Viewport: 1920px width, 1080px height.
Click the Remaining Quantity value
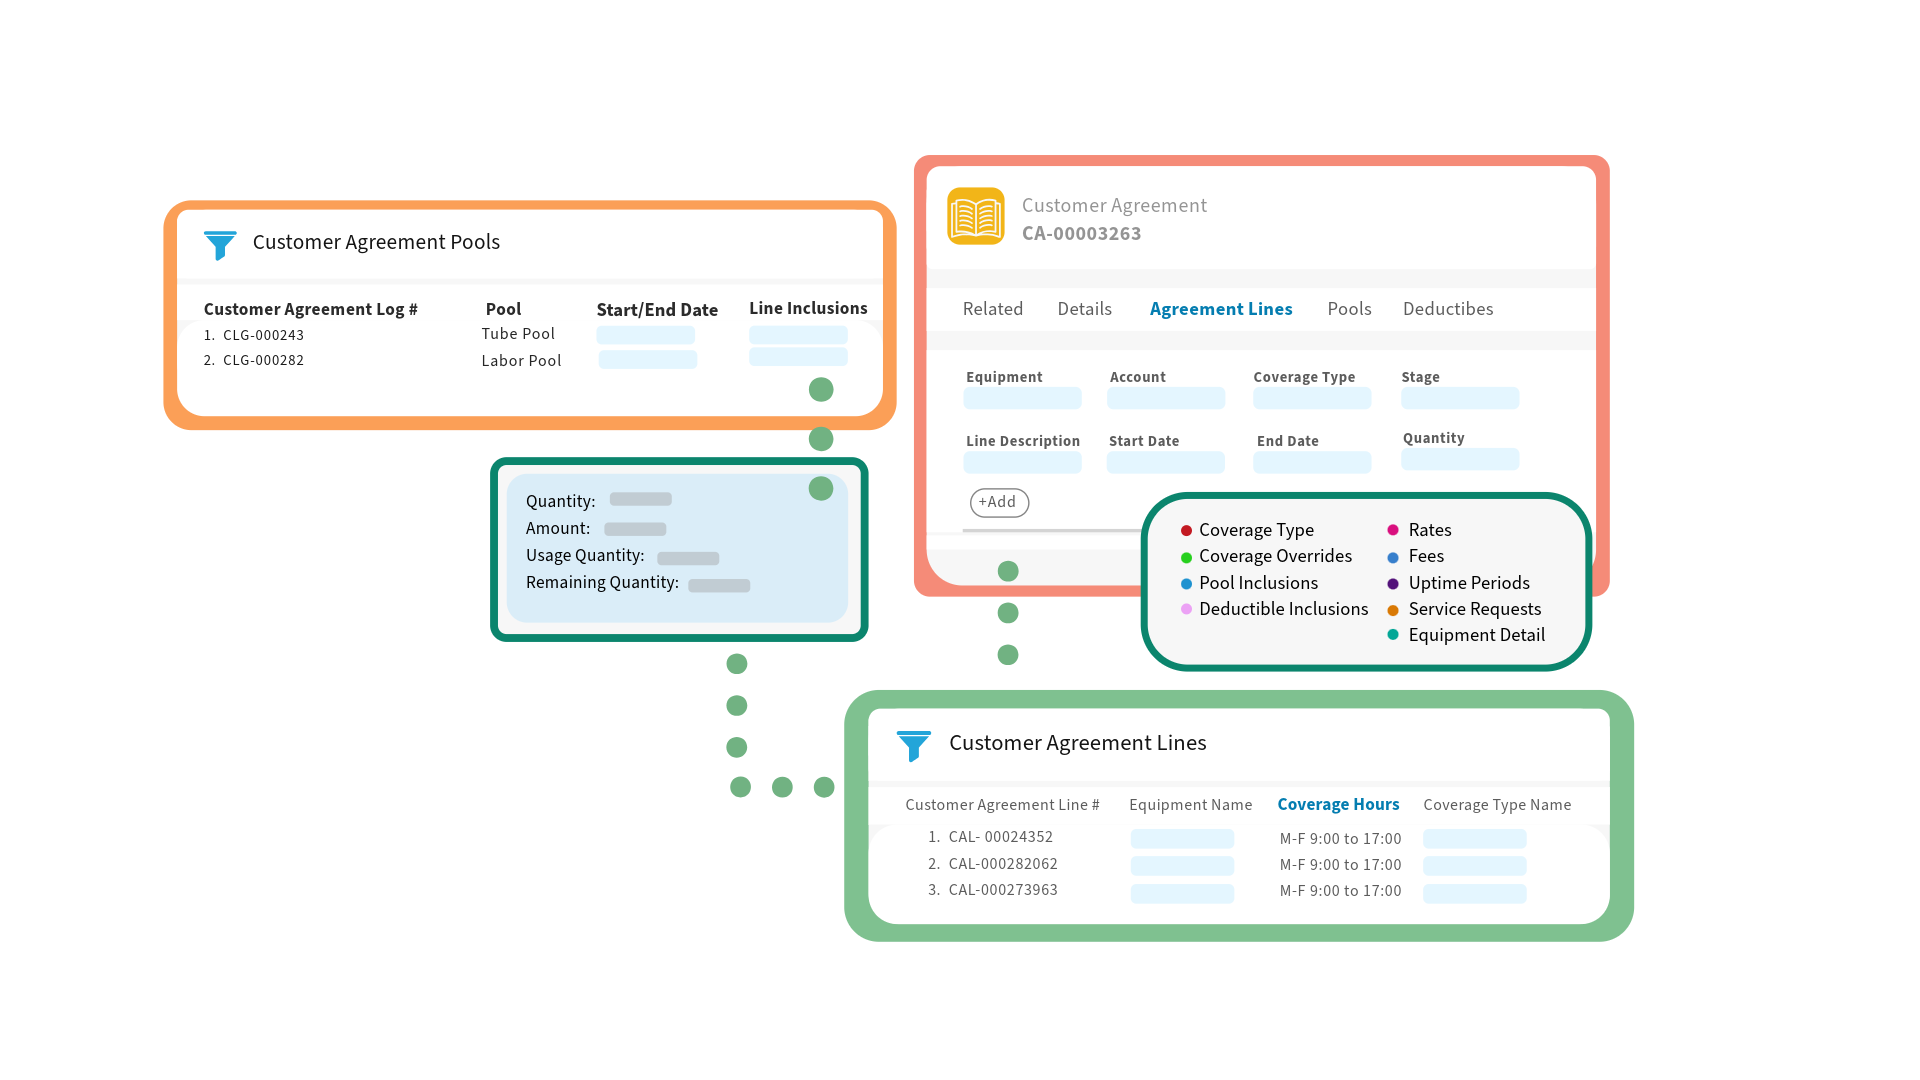719,586
